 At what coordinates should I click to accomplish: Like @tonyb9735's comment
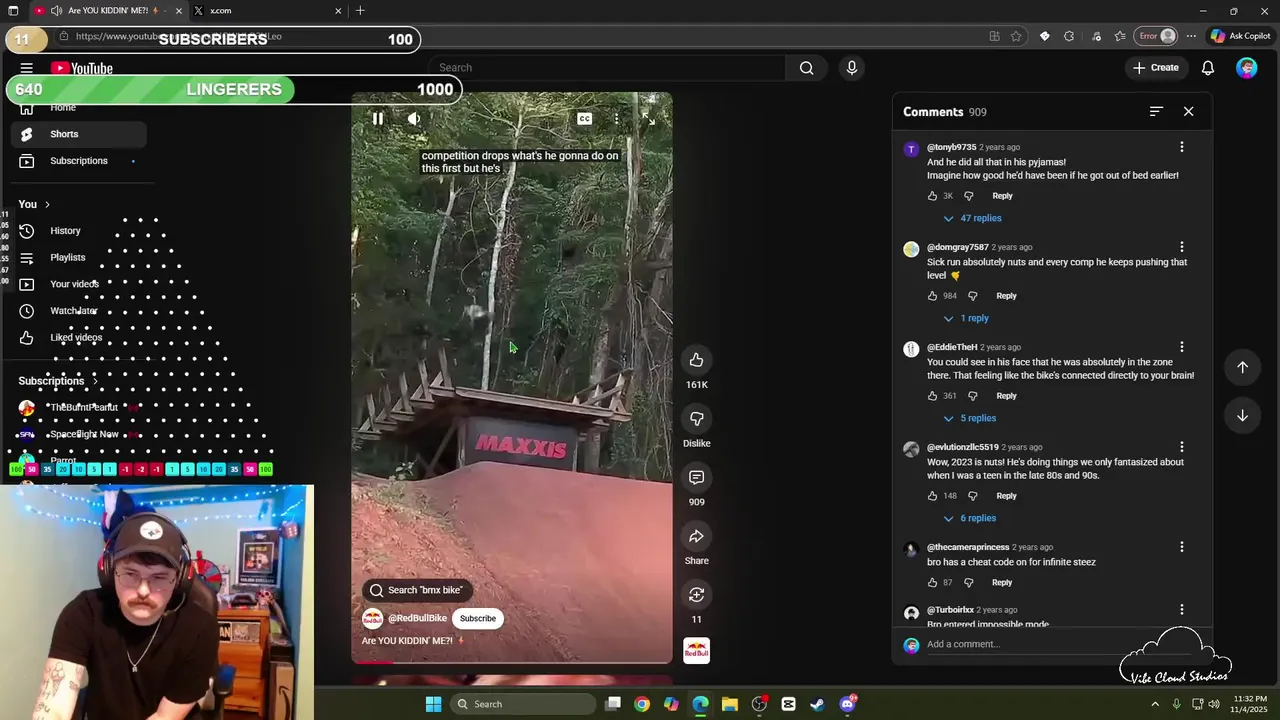[x=933, y=196]
